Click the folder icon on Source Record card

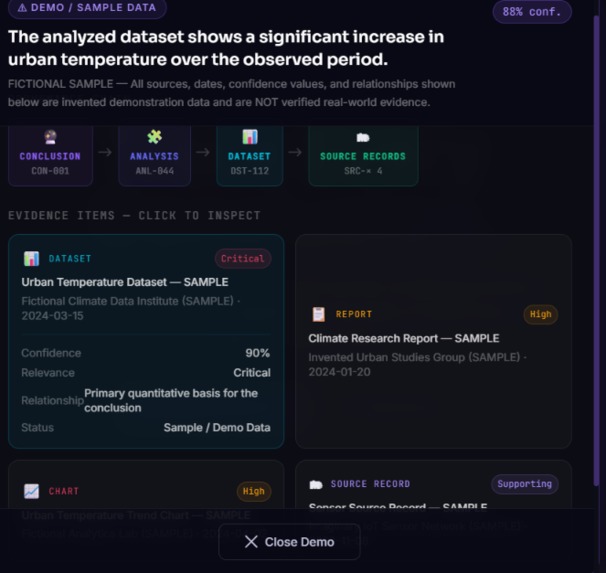pyautogui.click(x=316, y=485)
